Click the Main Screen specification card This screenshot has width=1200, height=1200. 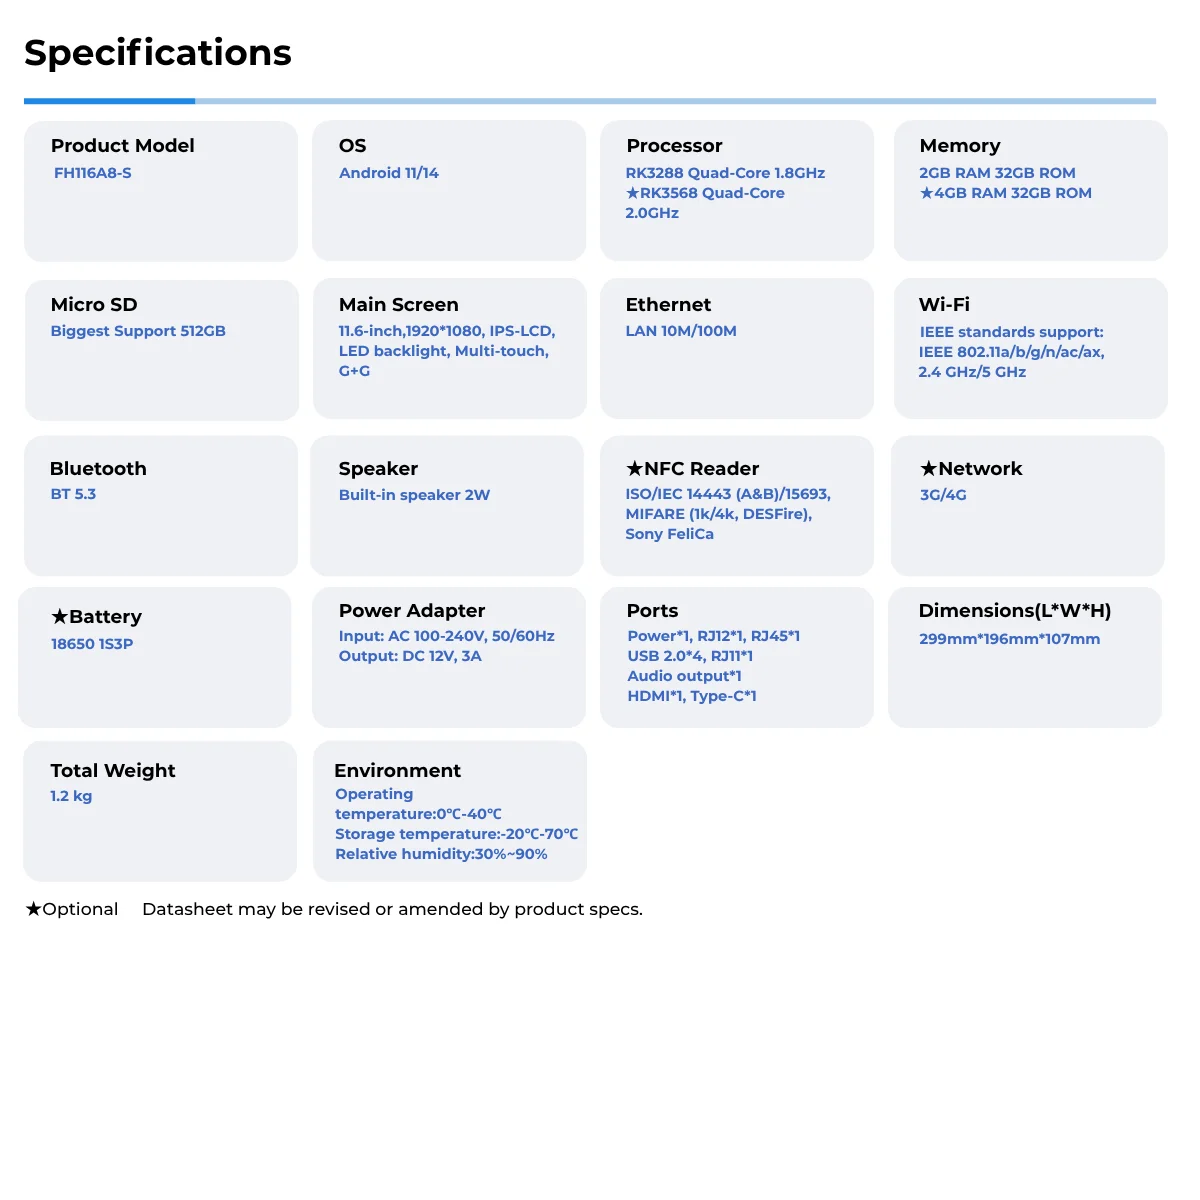pyautogui.click(x=449, y=348)
